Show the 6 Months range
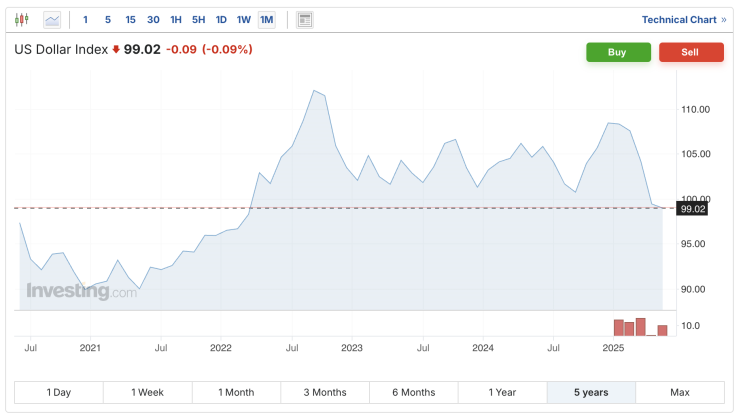This screenshot has width=743, height=418. 414,392
